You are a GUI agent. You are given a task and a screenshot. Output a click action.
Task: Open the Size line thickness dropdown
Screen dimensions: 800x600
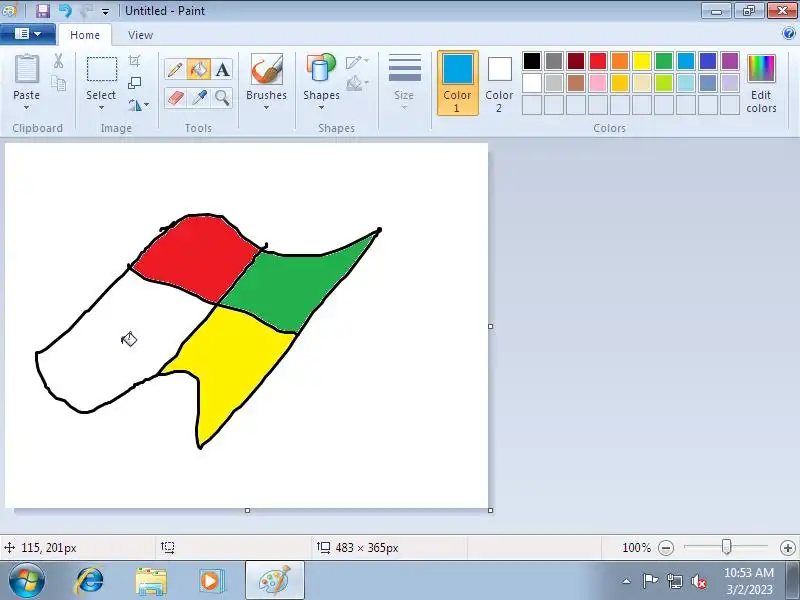click(x=404, y=83)
